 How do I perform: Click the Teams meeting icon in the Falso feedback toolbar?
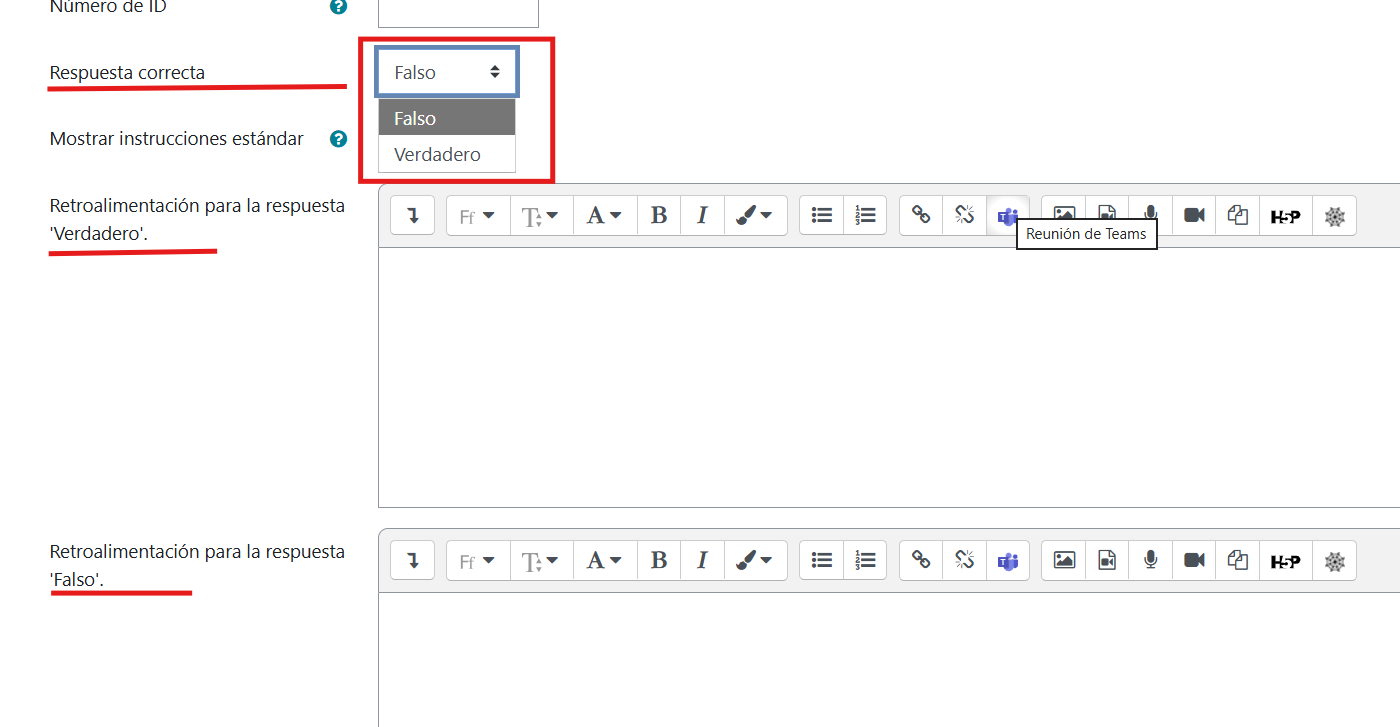(x=1008, y=561)
